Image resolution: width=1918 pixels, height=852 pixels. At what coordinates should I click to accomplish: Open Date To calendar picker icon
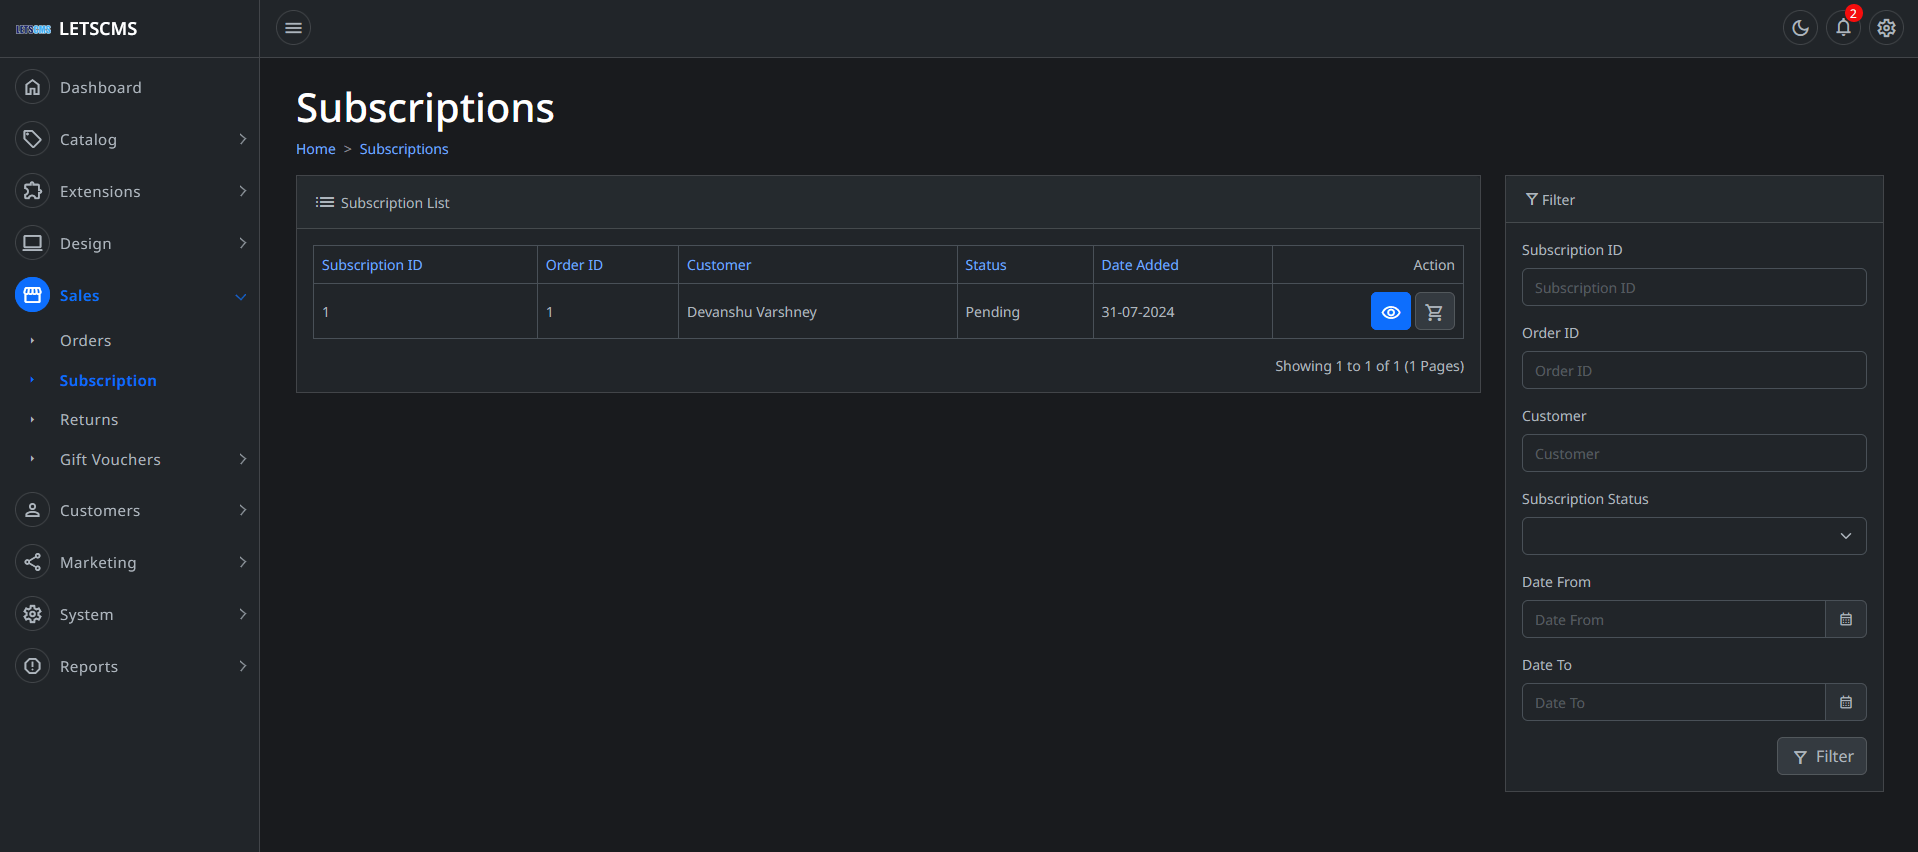tap(1845, 702)
